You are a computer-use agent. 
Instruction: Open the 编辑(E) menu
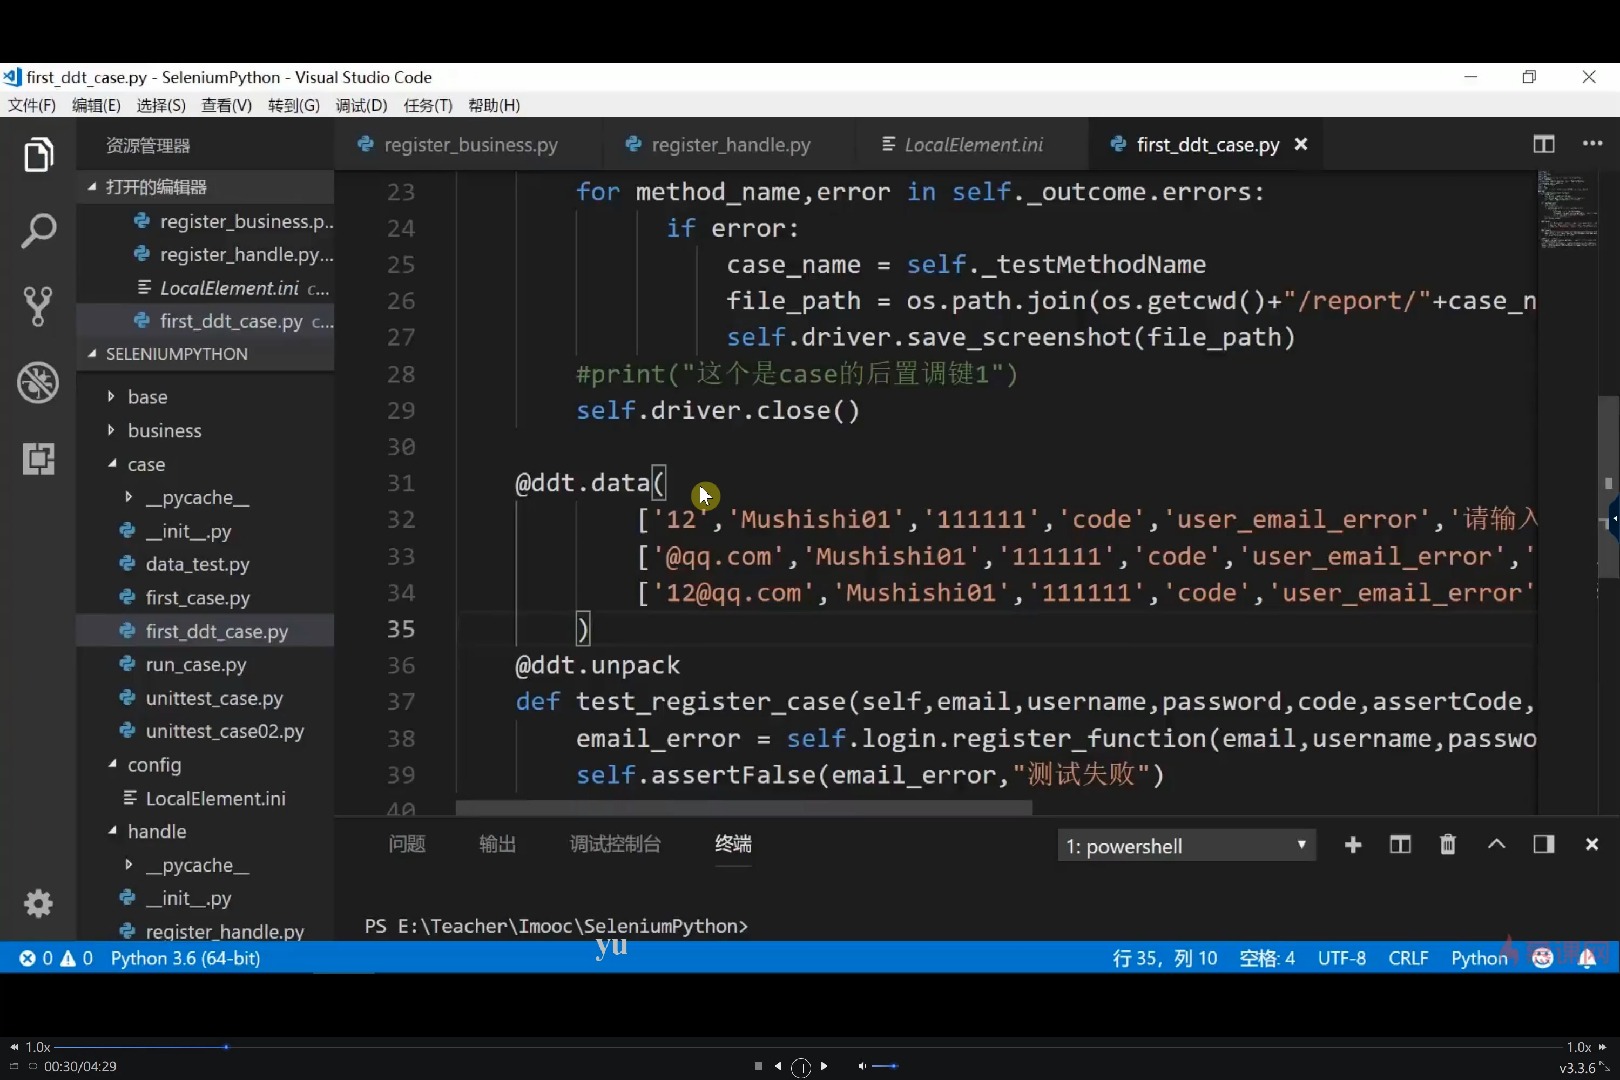[x=96, y=105]
